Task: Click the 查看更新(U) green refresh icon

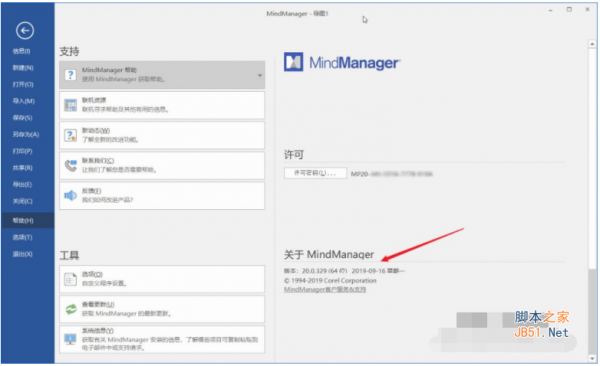Action: coord(70,309)
